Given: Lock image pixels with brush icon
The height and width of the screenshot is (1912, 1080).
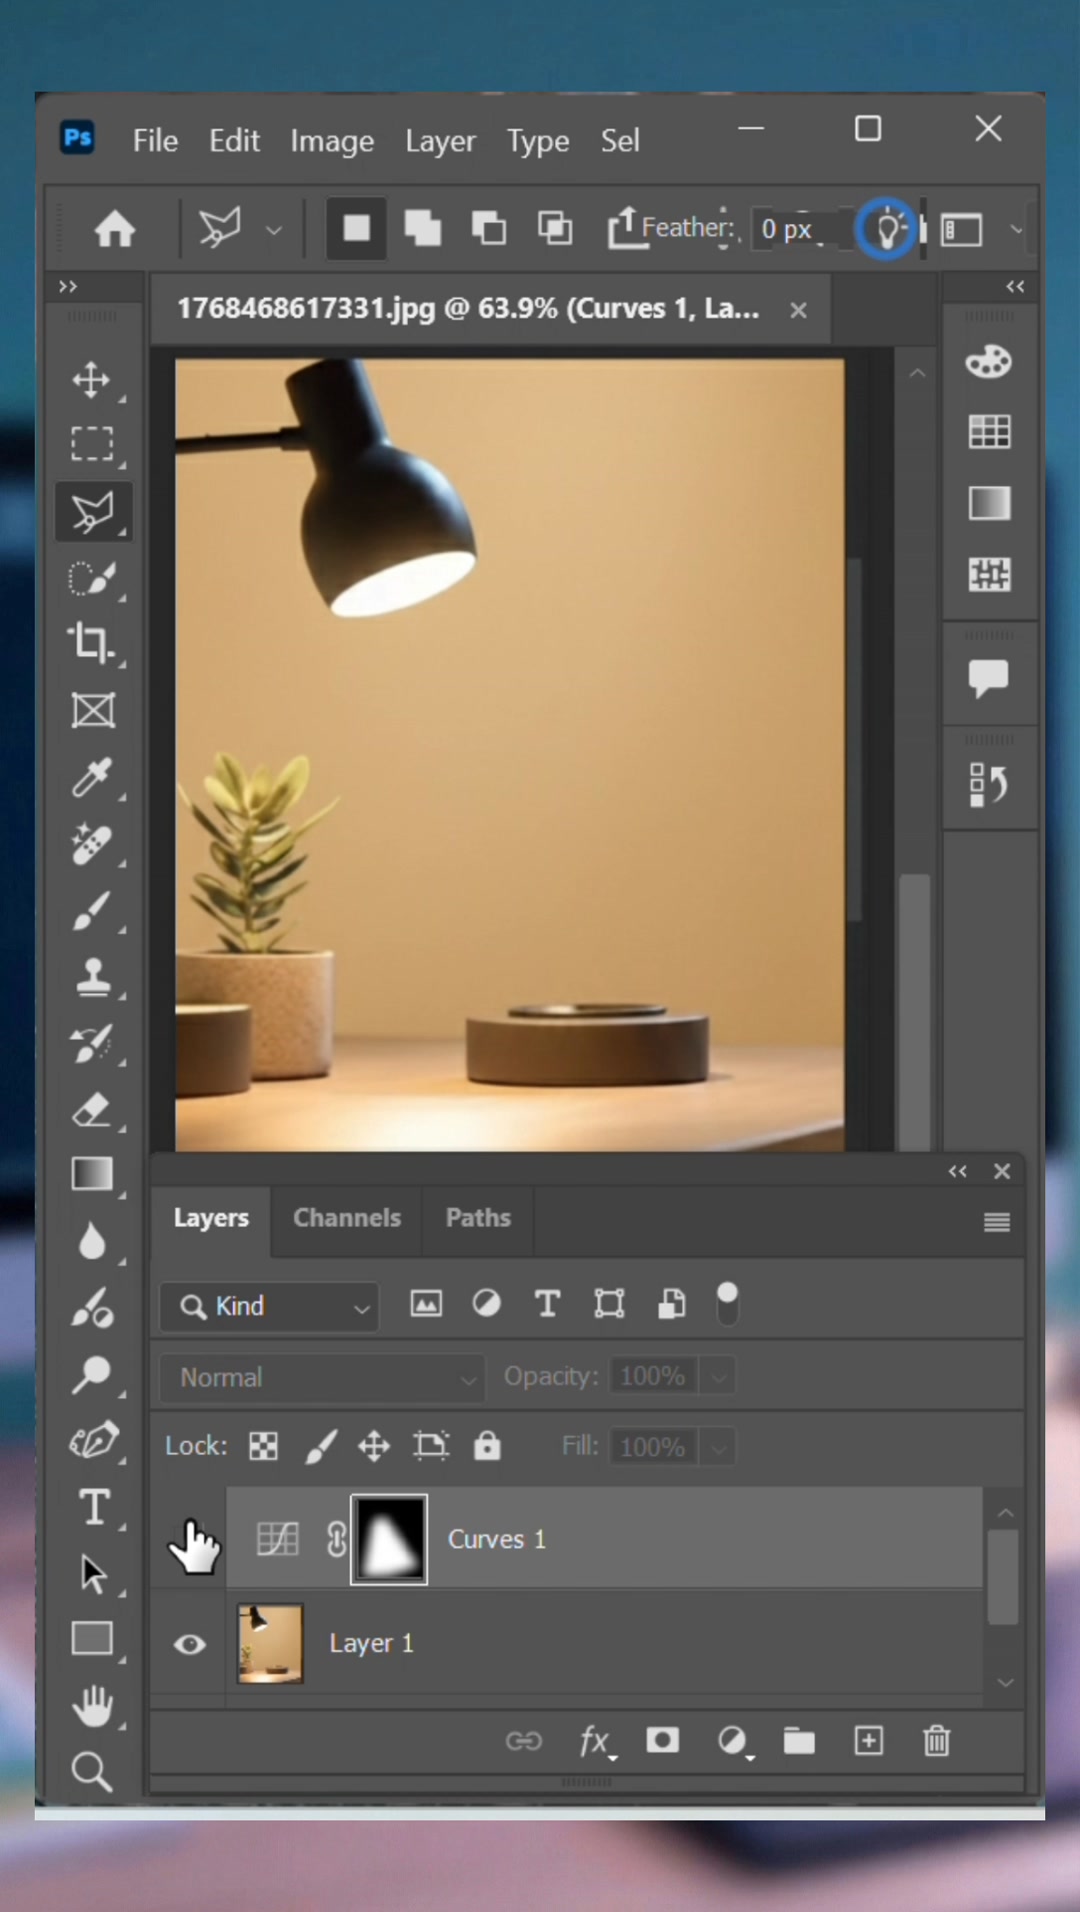Looking at the screenshot, I should [x=320, y=1446].
